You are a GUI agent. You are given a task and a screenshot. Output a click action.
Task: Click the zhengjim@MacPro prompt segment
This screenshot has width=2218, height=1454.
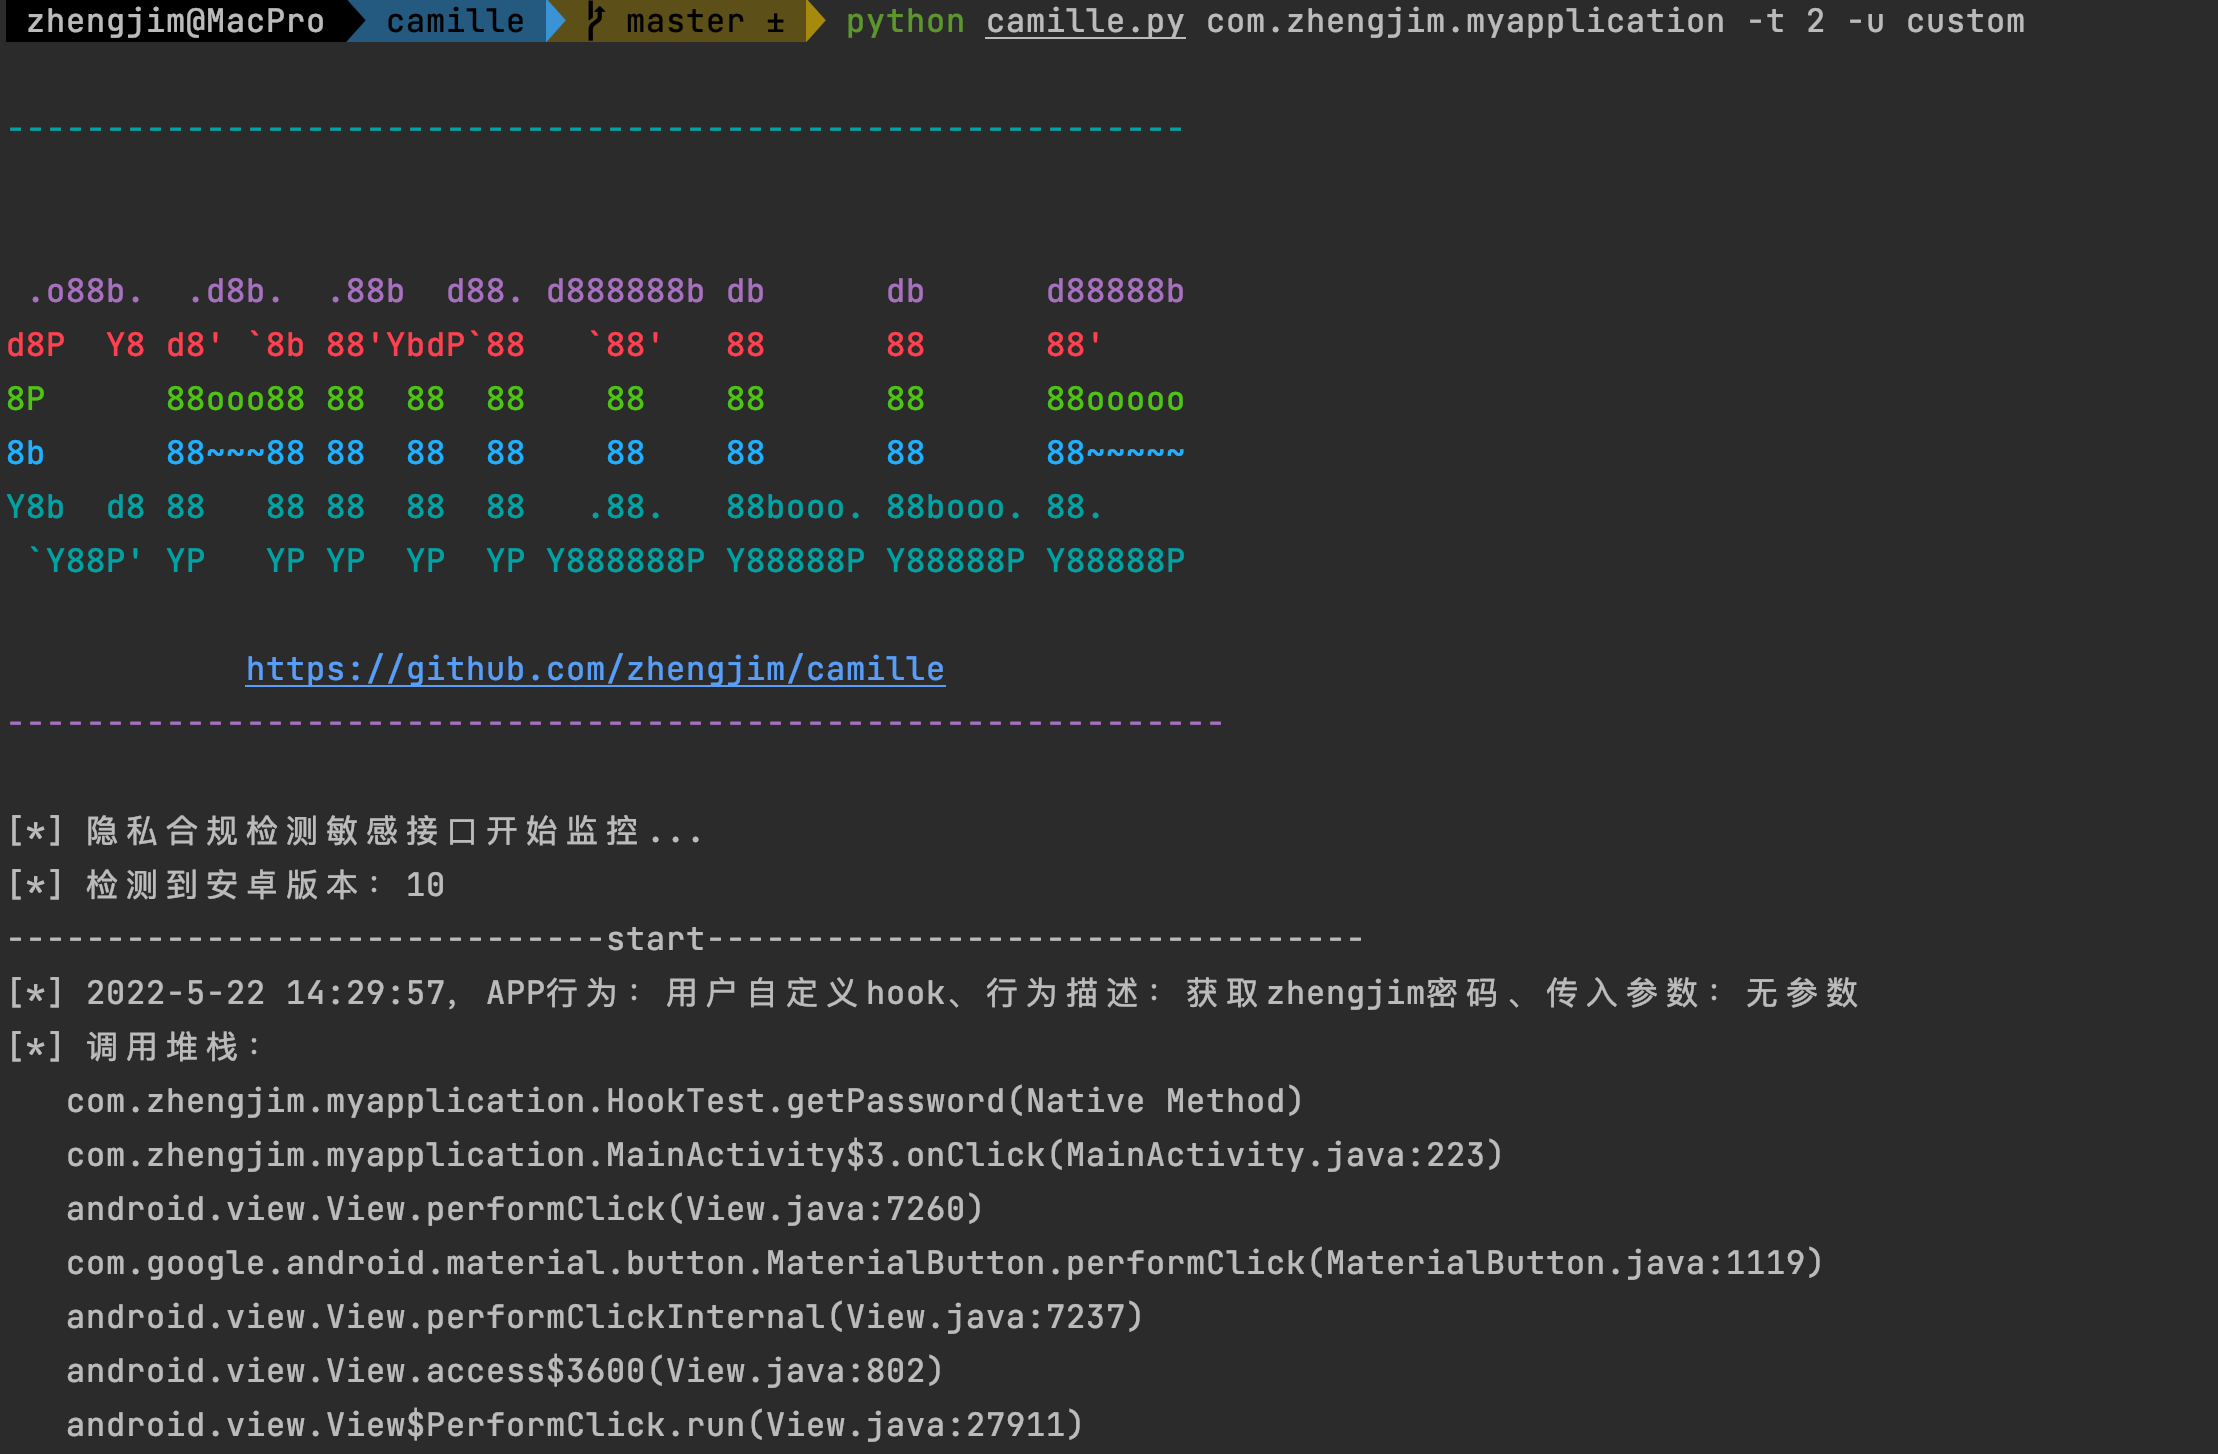(175, 21)
